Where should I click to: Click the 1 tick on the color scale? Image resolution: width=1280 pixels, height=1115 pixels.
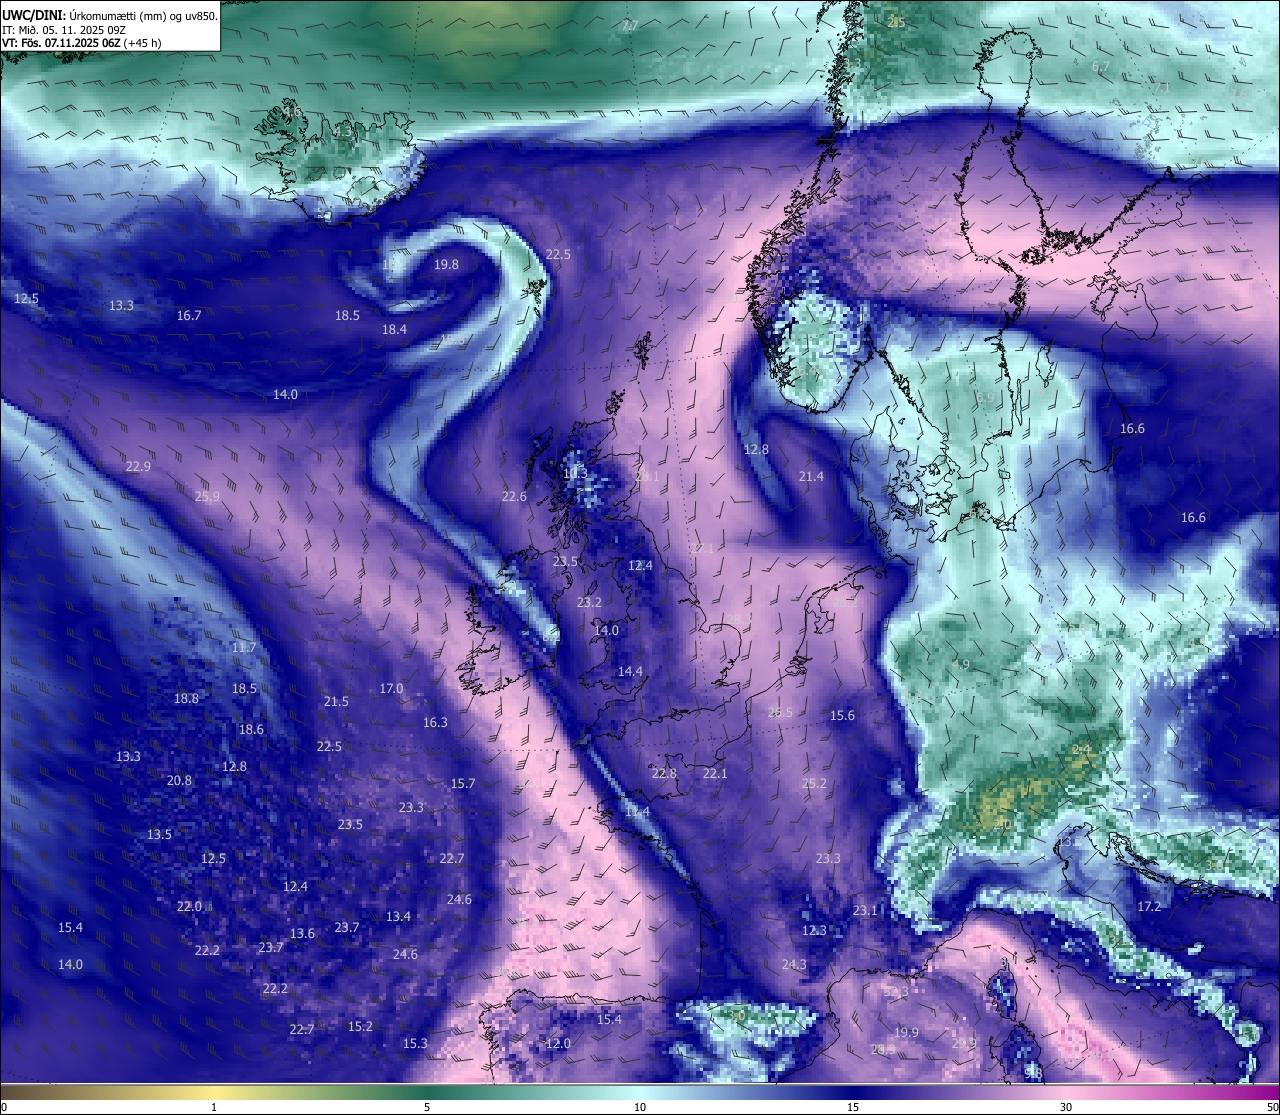(214, 1107)
